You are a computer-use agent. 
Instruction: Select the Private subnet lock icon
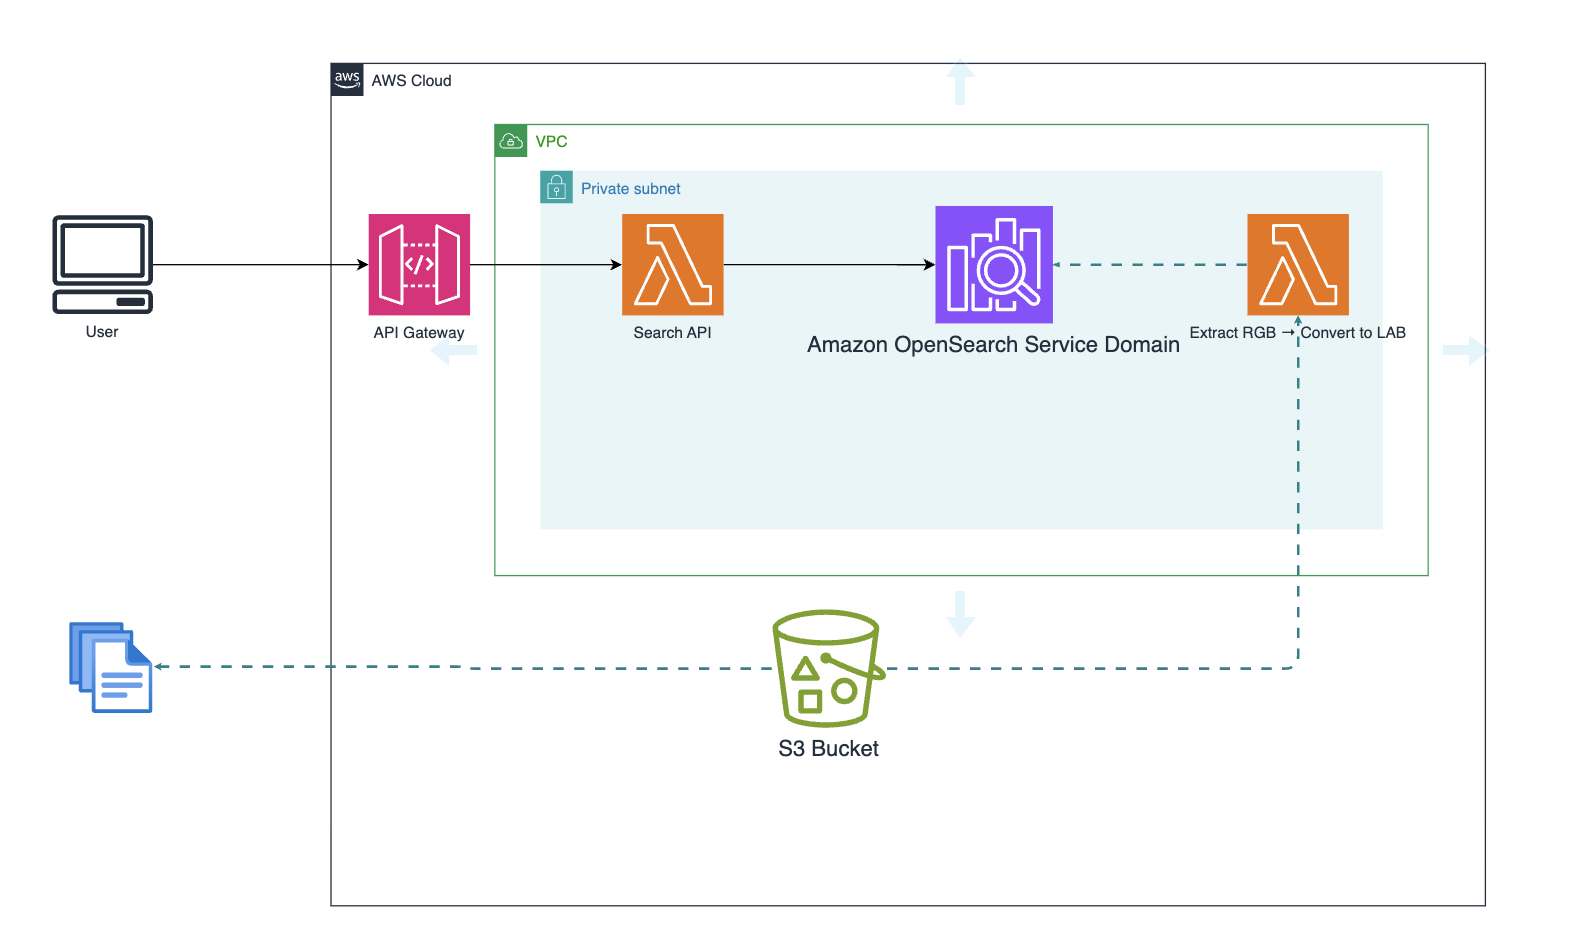point(556,188)
